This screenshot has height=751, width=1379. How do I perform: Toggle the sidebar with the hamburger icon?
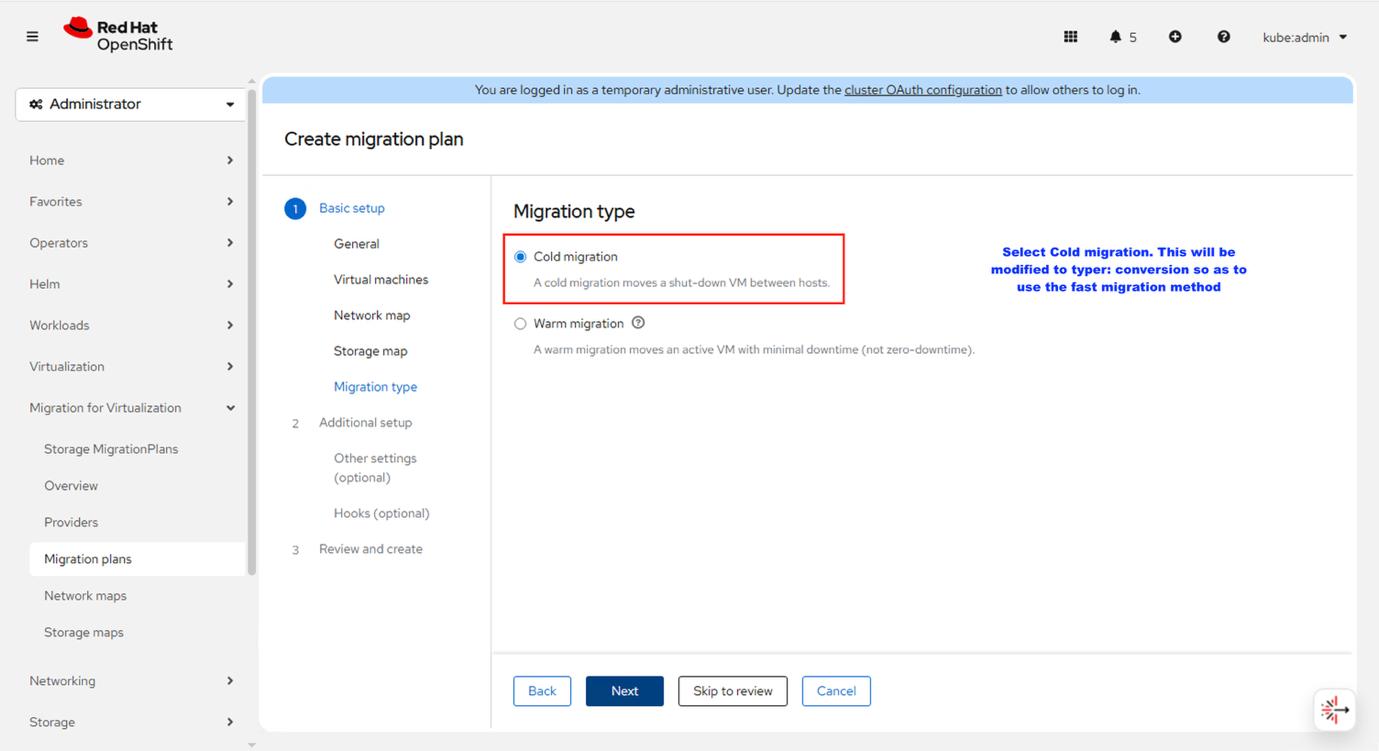[32, 36]
